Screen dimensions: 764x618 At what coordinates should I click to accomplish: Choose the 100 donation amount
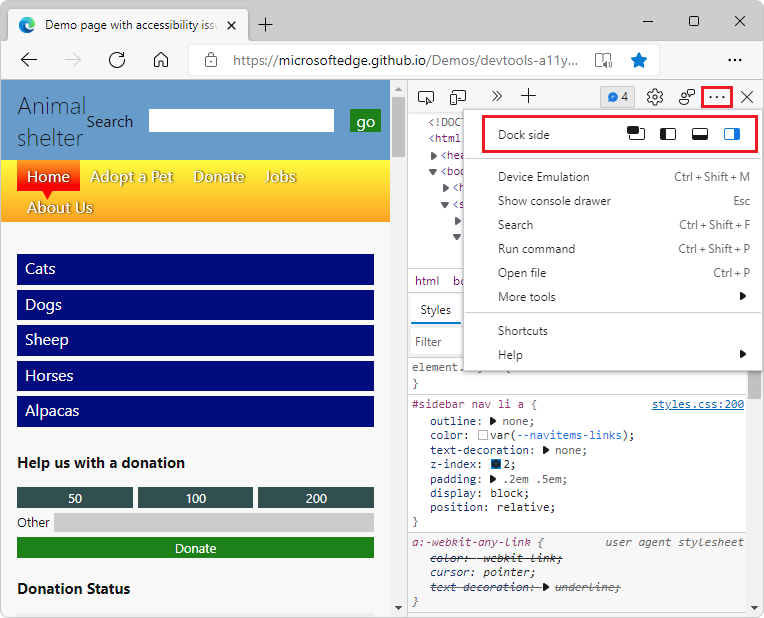(195, 498)
